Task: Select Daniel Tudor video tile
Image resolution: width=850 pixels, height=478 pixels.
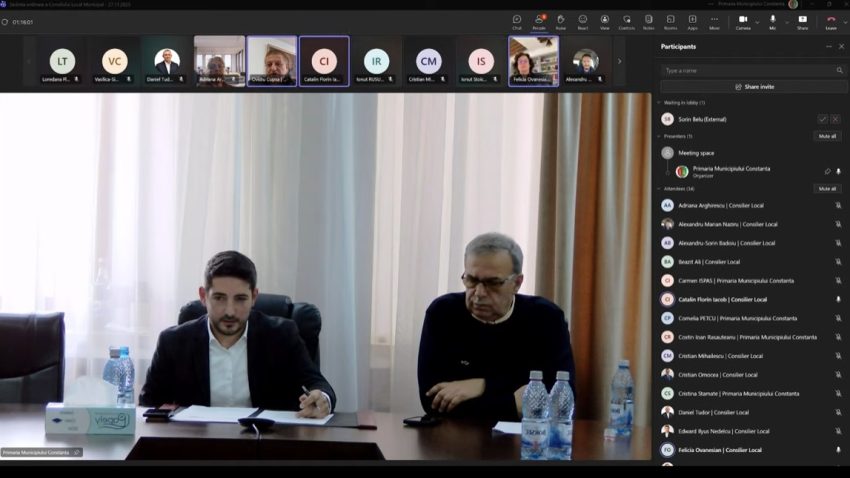Action: coord(167,61)
